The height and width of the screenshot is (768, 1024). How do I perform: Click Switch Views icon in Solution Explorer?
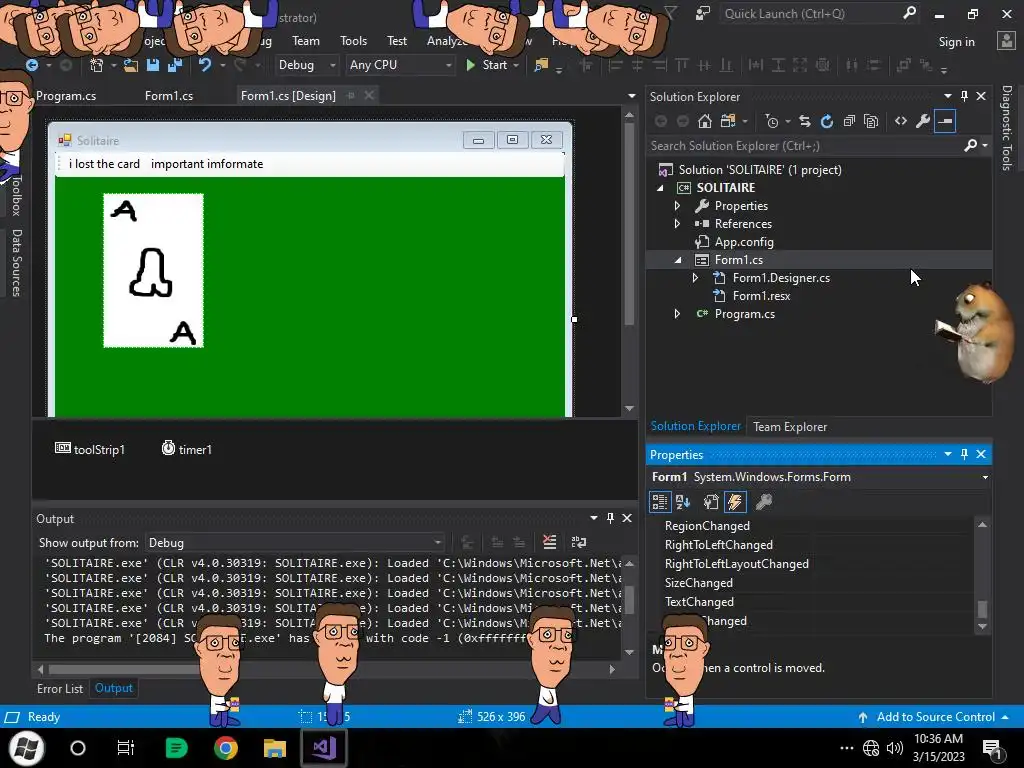click(728, 121)
